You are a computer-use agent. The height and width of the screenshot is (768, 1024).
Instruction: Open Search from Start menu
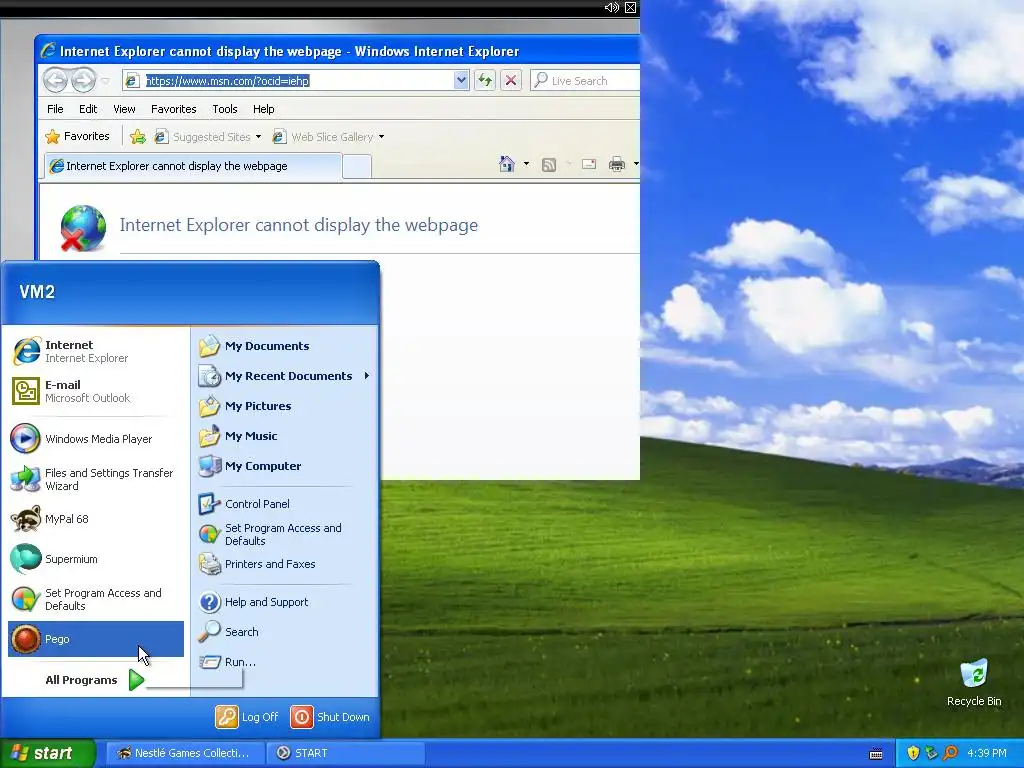[285, 632]
